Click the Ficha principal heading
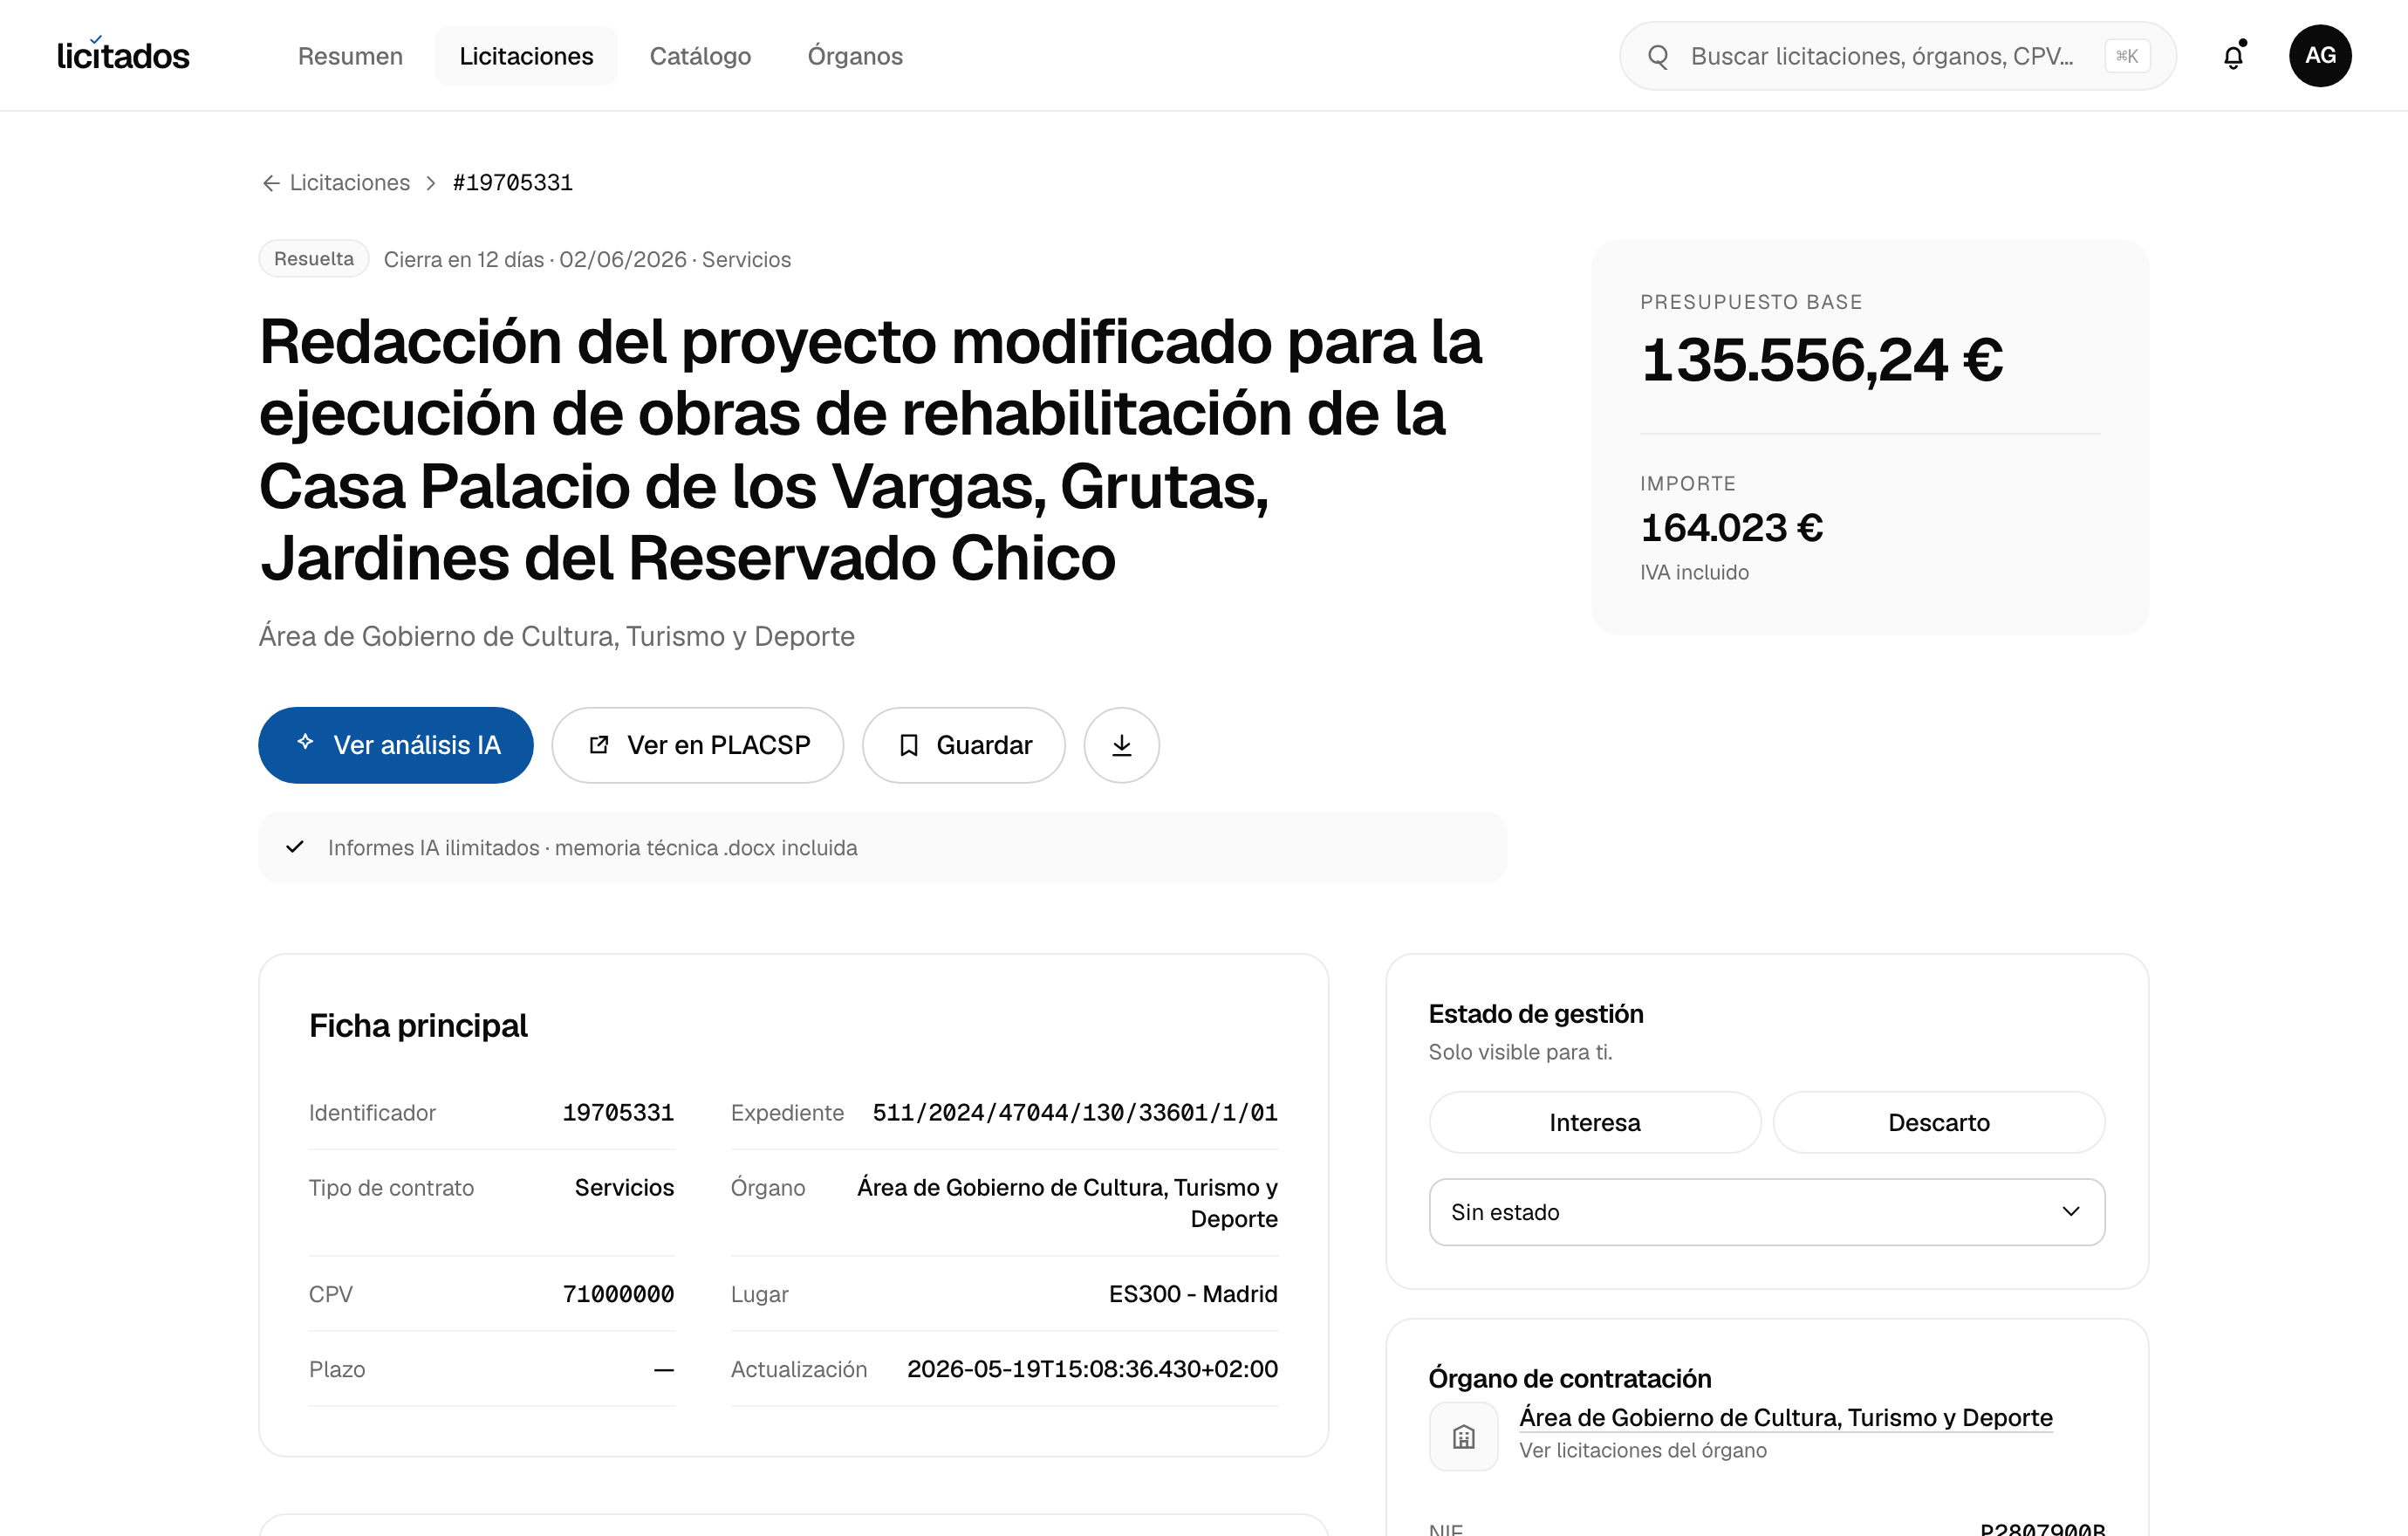Viewport: 2408px width, 1536px height. (x=418, y=1026)
